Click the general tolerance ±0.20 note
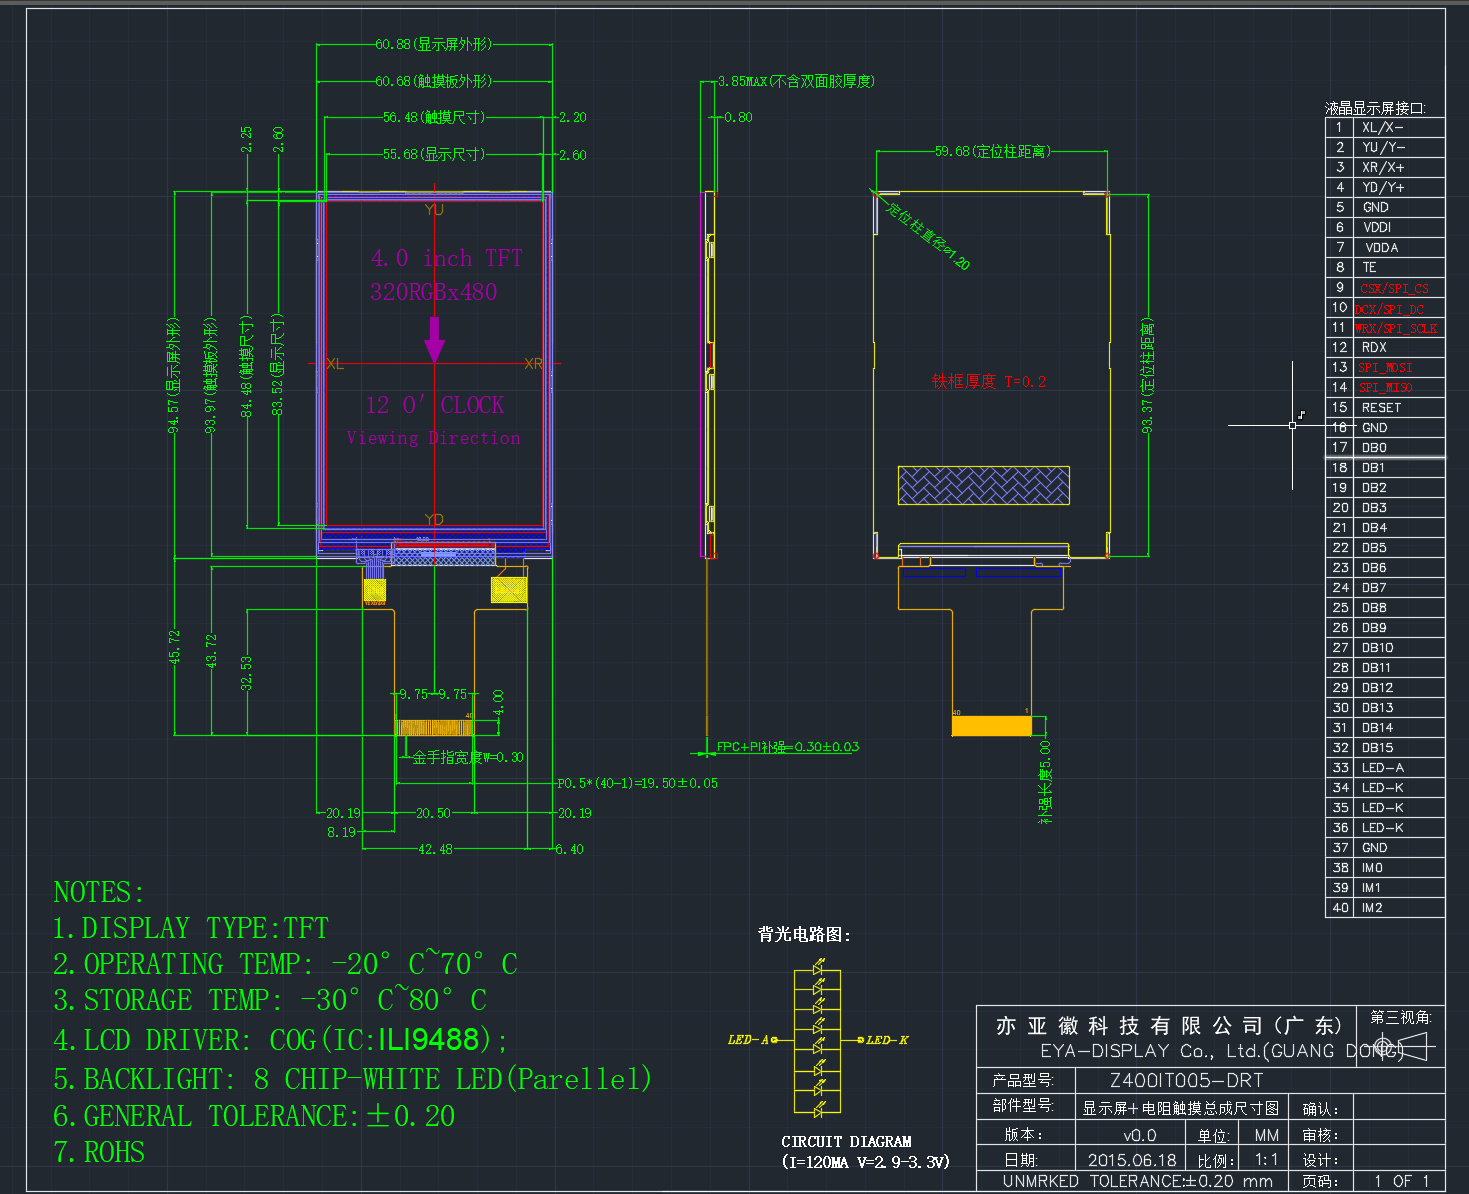1469x1194 pixels. coord(254,1116)
